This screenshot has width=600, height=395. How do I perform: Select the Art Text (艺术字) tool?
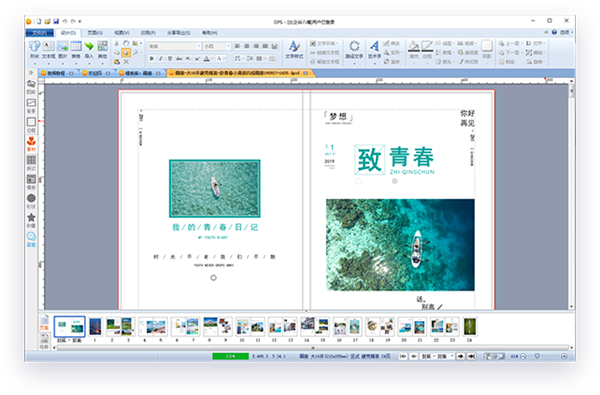pyautogui.click(x=375, y=50)
